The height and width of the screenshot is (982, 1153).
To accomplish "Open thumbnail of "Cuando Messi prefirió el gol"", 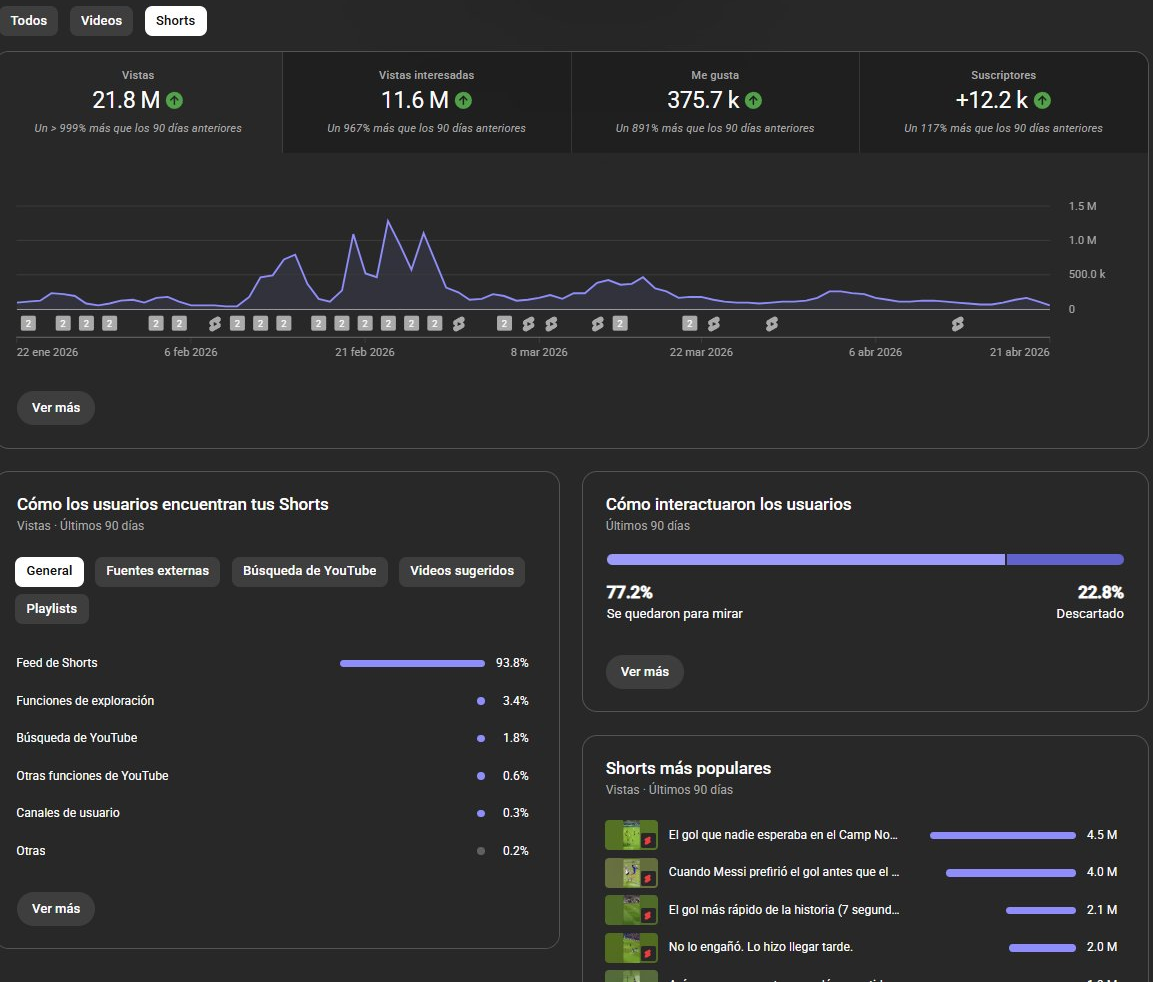I will tap(631, 873).
